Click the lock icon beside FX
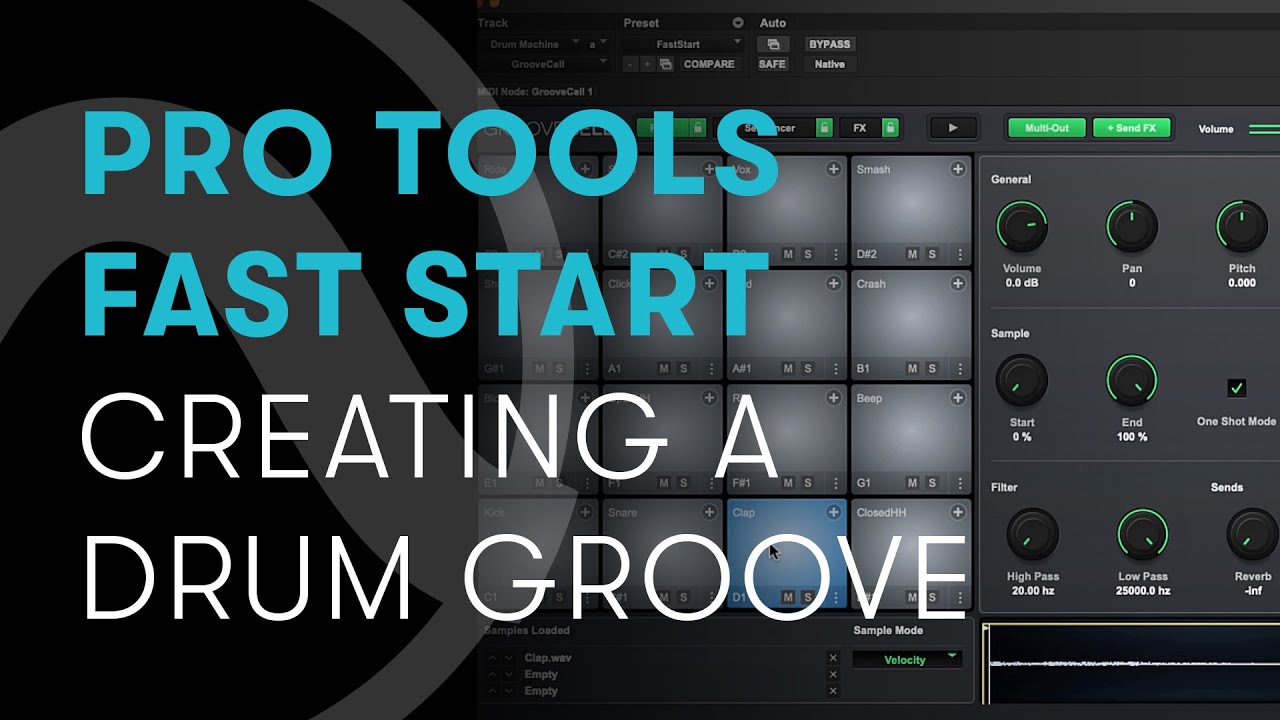This screenshot has height=720, width=1280. [889, 128]
